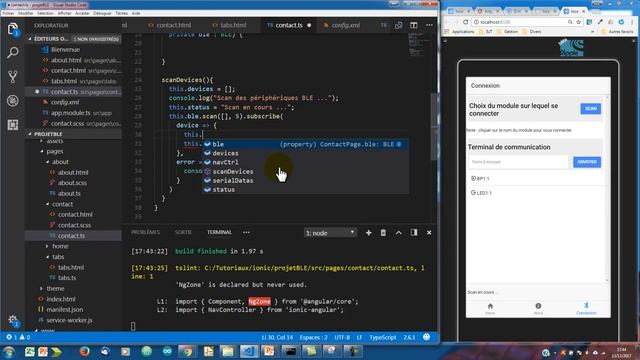Choose the serialDatas suggestion
The height and width of the screenshot is (360, 640).
tap(305, 180)
